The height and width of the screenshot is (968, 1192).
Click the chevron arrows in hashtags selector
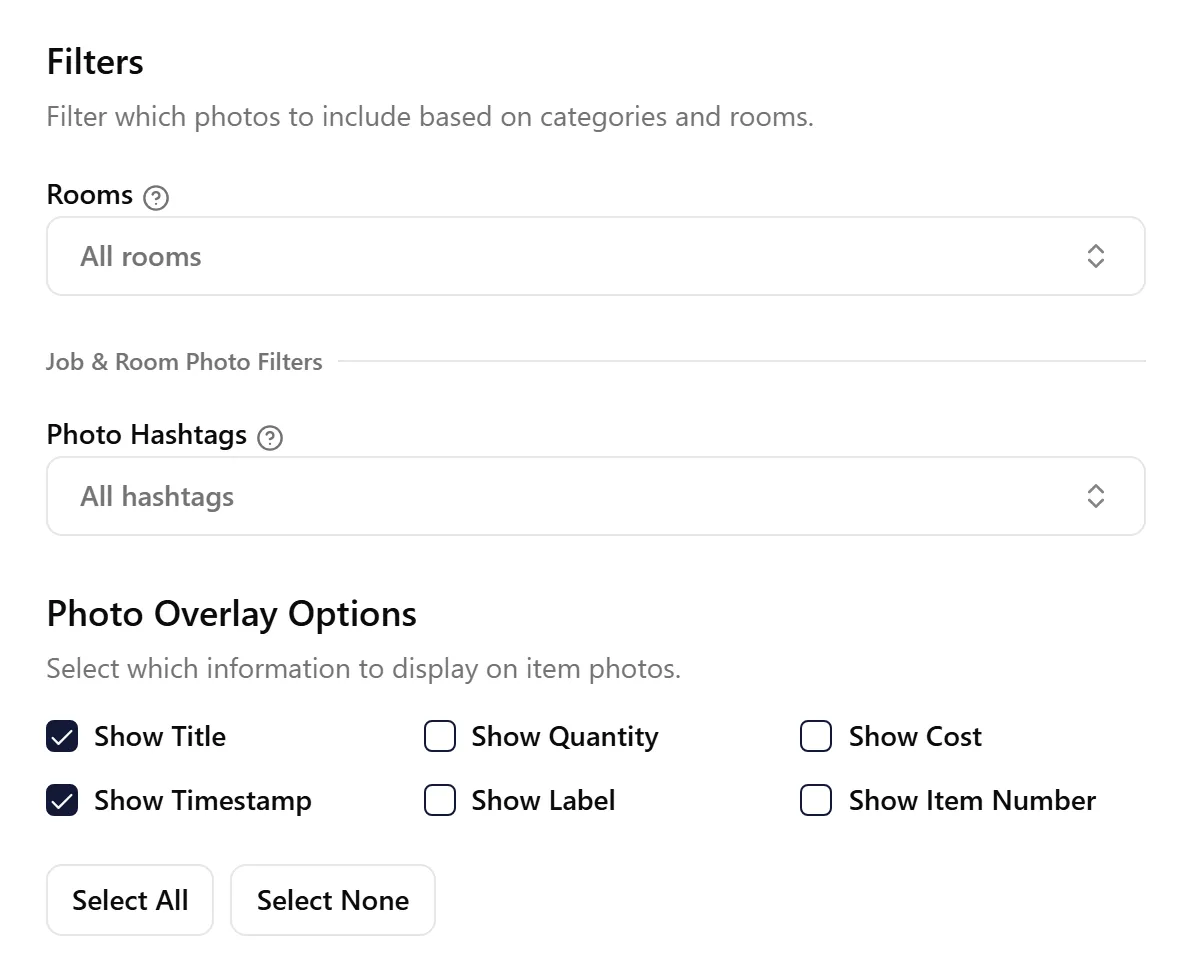click(1095, 496)
